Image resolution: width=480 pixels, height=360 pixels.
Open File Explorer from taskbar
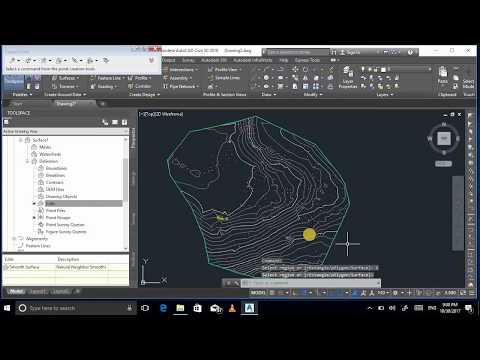(180, 308)
